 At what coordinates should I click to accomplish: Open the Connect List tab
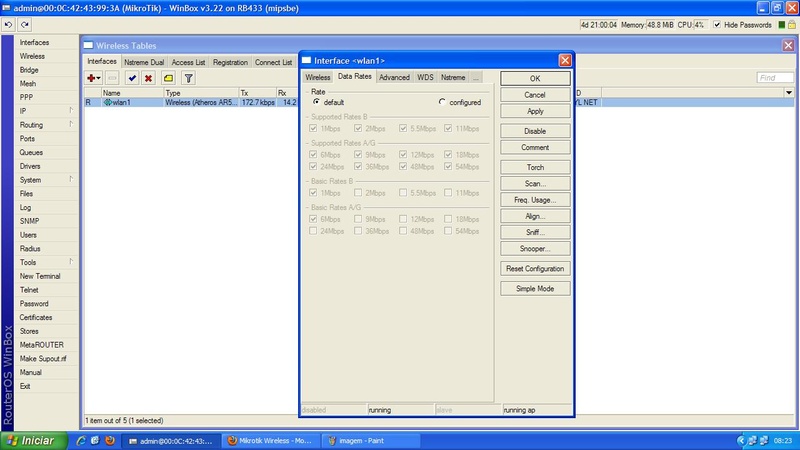point(273,62)
